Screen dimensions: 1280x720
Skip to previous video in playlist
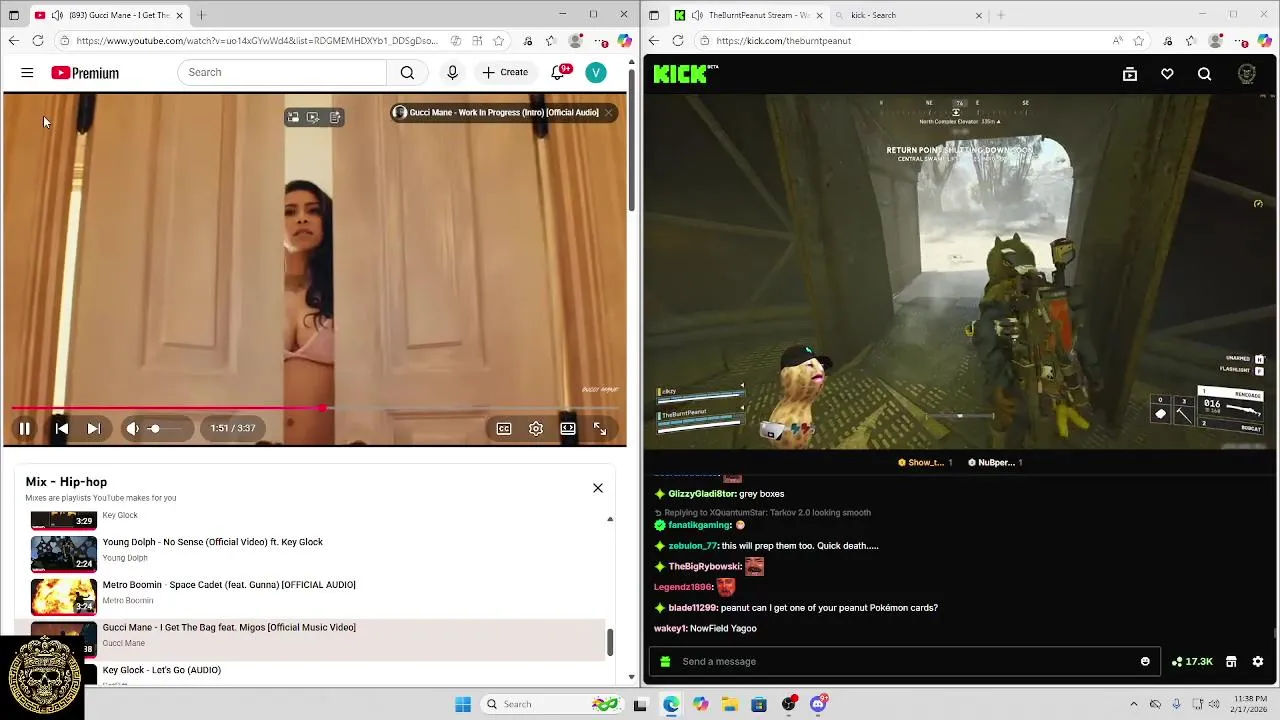(62, 428)
